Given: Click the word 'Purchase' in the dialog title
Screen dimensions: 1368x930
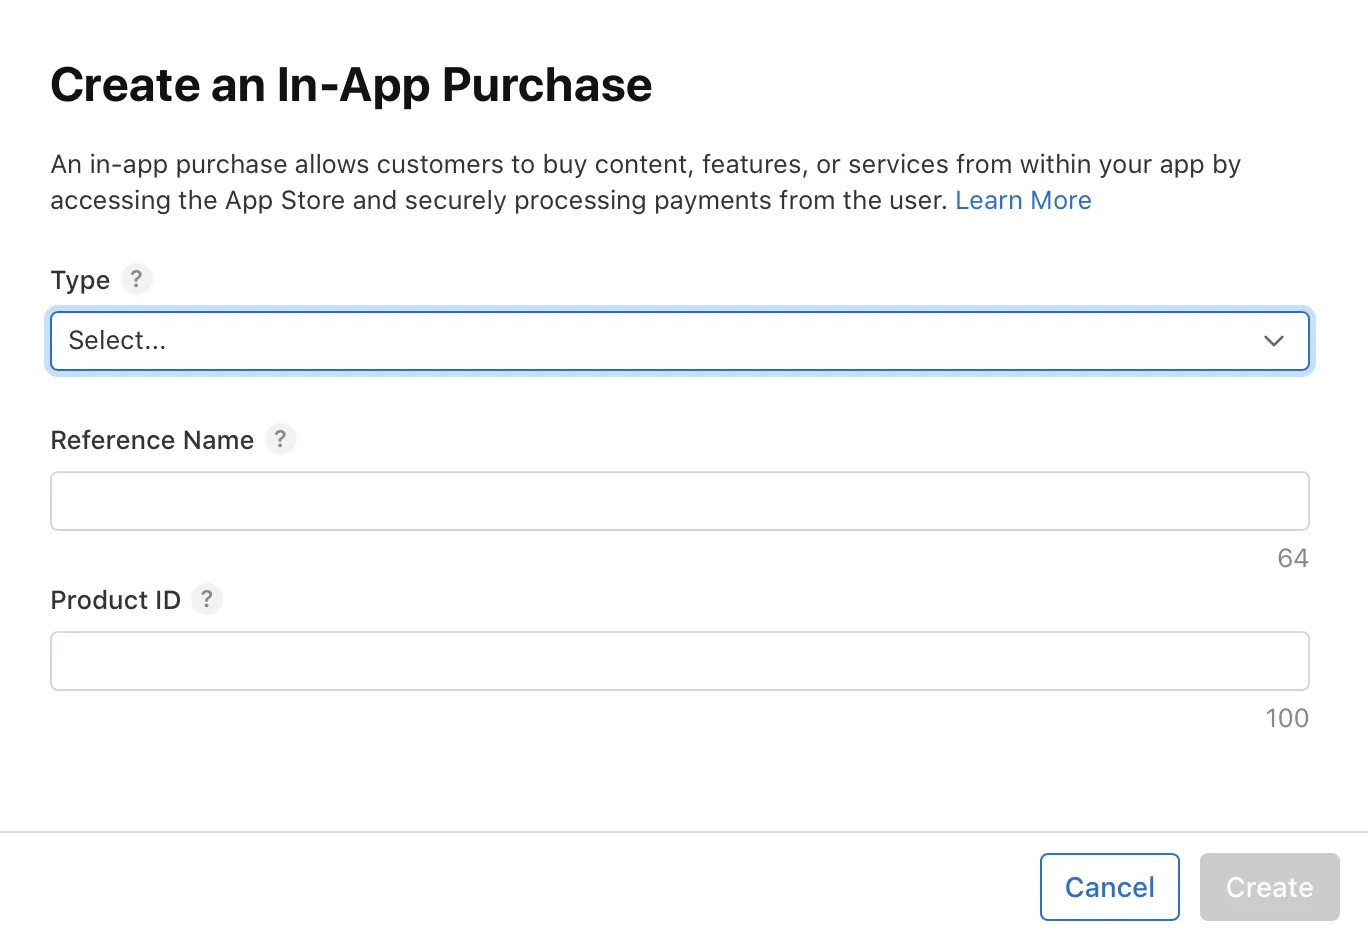Looking at the screenshot, I should click(547, 85).
